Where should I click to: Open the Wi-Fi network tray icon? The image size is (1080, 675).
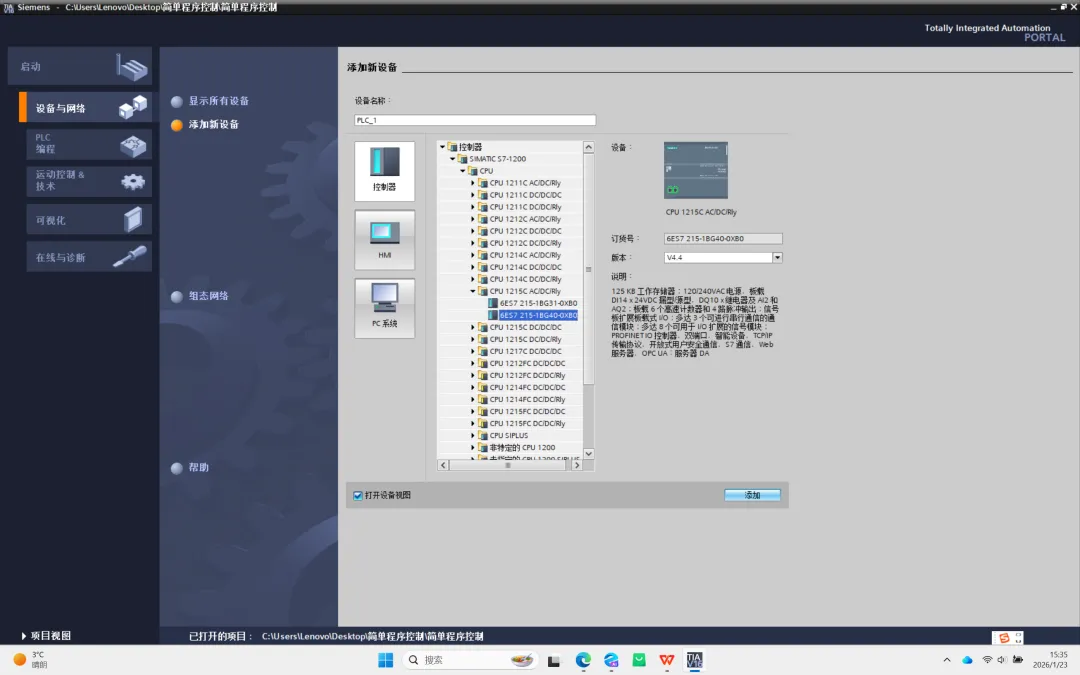(x=987, y=660)
